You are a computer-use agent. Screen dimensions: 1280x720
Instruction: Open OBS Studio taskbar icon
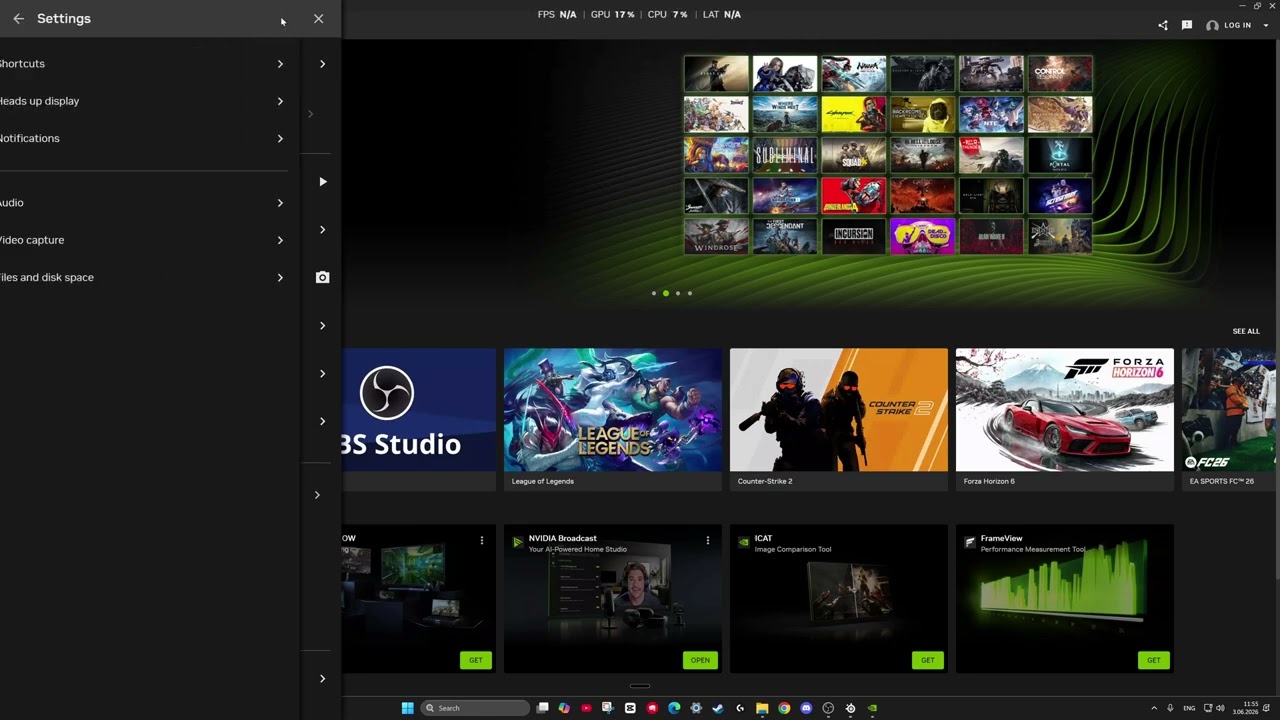pos(828,708)
